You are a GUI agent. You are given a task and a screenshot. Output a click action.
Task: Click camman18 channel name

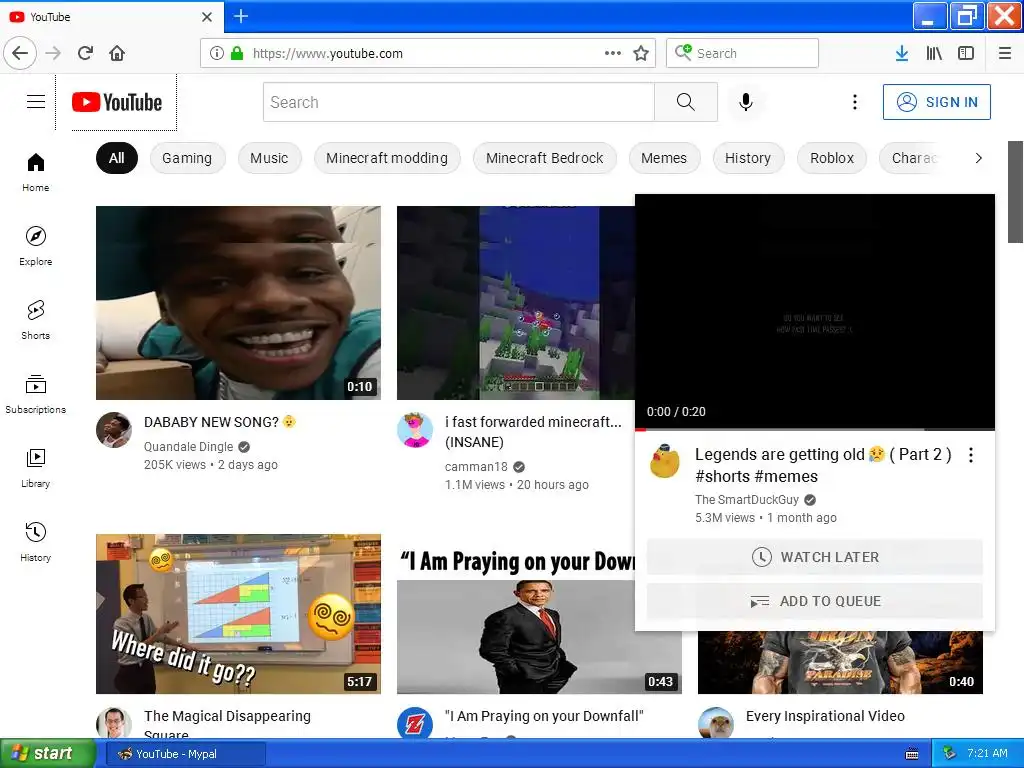coord(476,466)
